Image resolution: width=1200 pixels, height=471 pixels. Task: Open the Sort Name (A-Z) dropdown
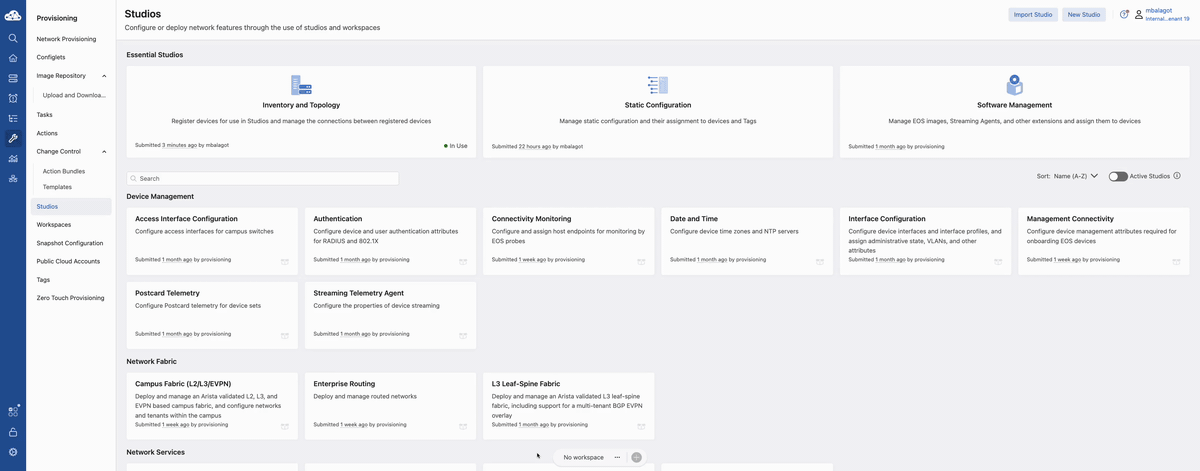1068,176
